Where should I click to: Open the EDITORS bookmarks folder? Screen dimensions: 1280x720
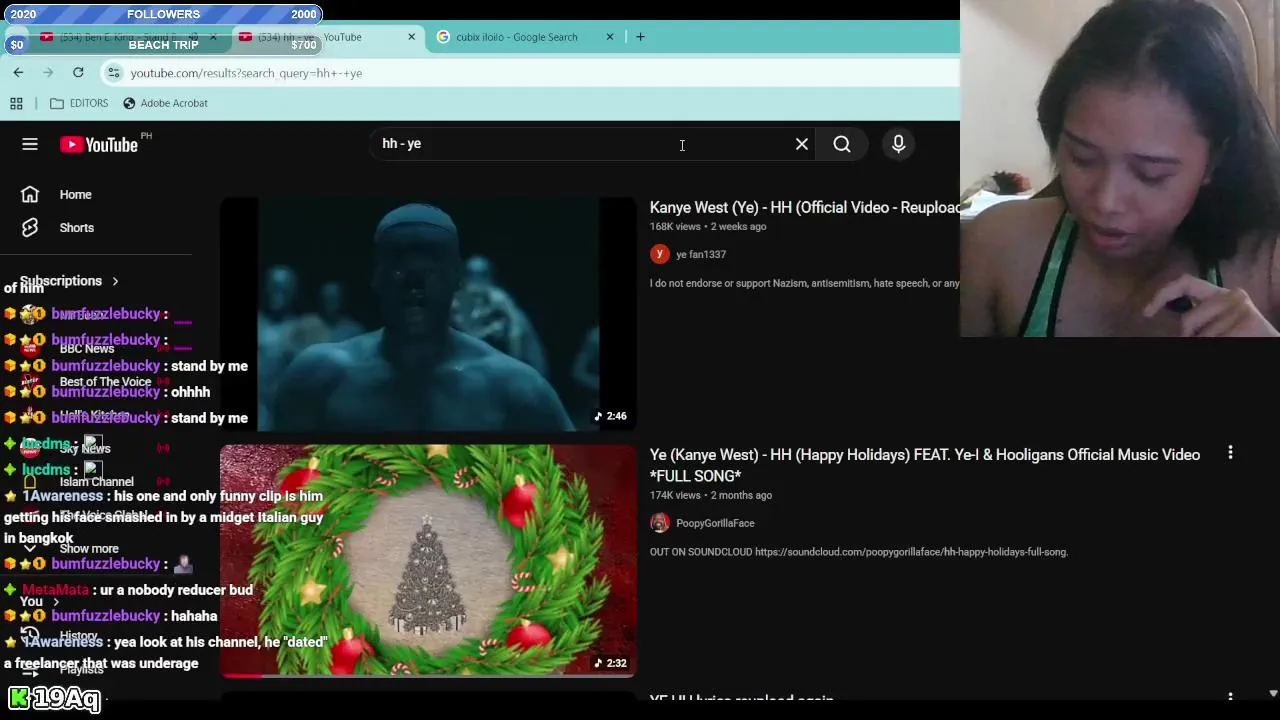click(x=79, y=103)
